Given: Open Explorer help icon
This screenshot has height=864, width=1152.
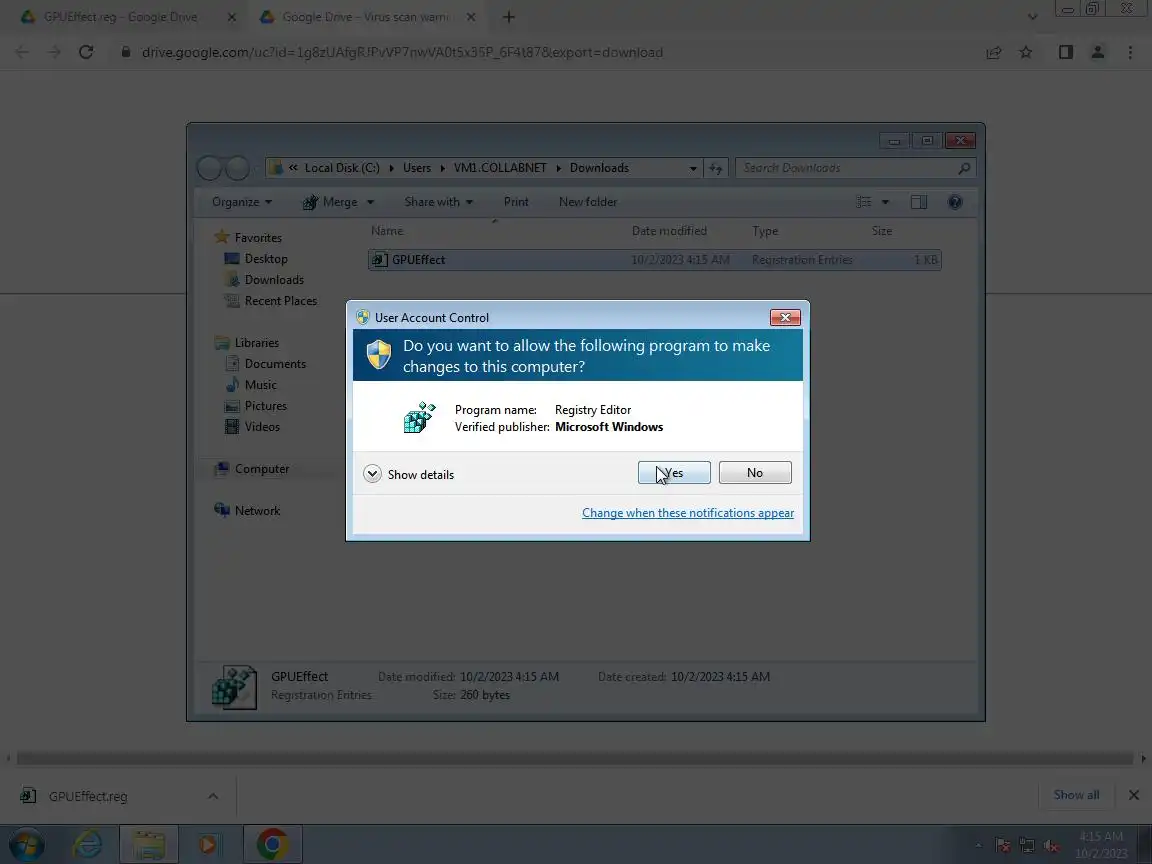Looking at the screenshot, I should 955,202.
